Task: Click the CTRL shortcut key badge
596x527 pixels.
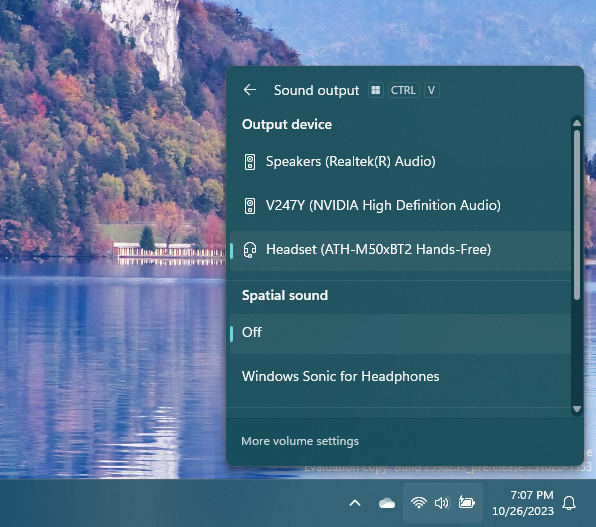Action: coord(403,90)
